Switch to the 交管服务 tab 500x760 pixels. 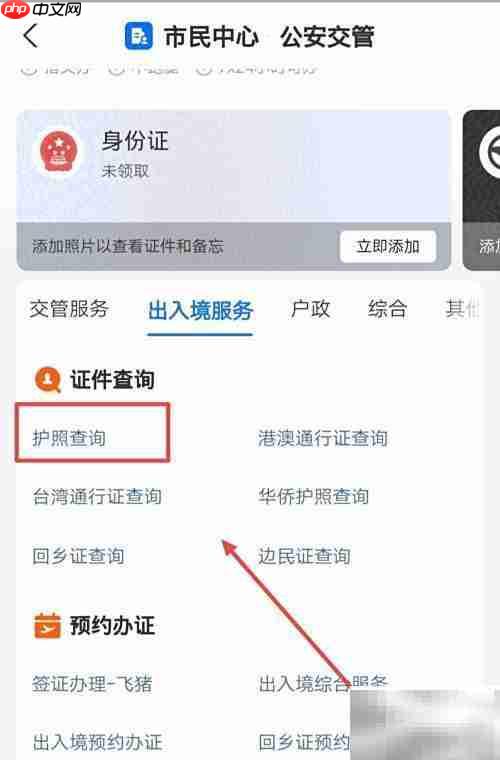click(x=69, y=309)
